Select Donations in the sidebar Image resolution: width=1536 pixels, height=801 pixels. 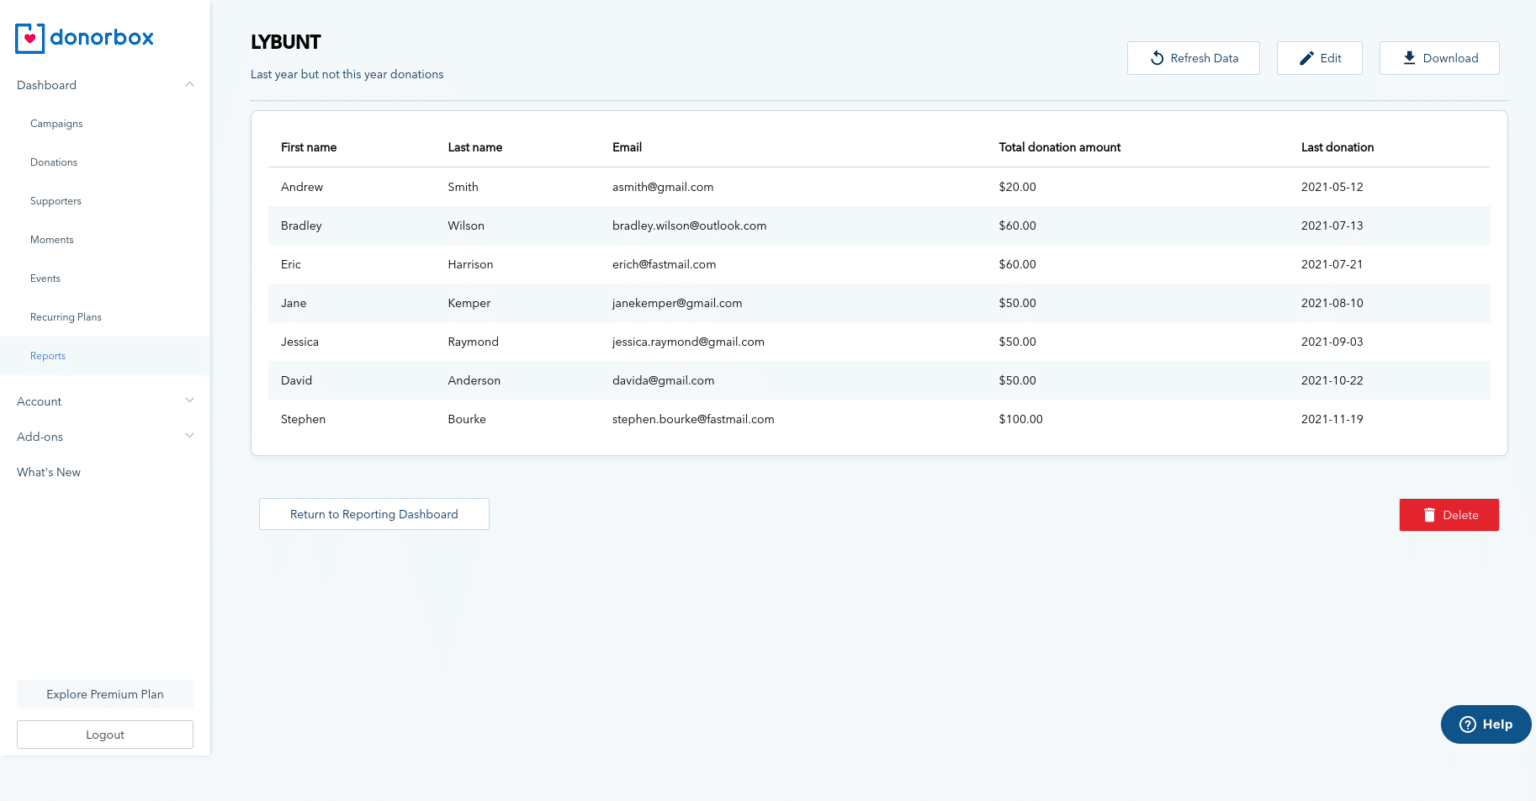click(53, 161)
